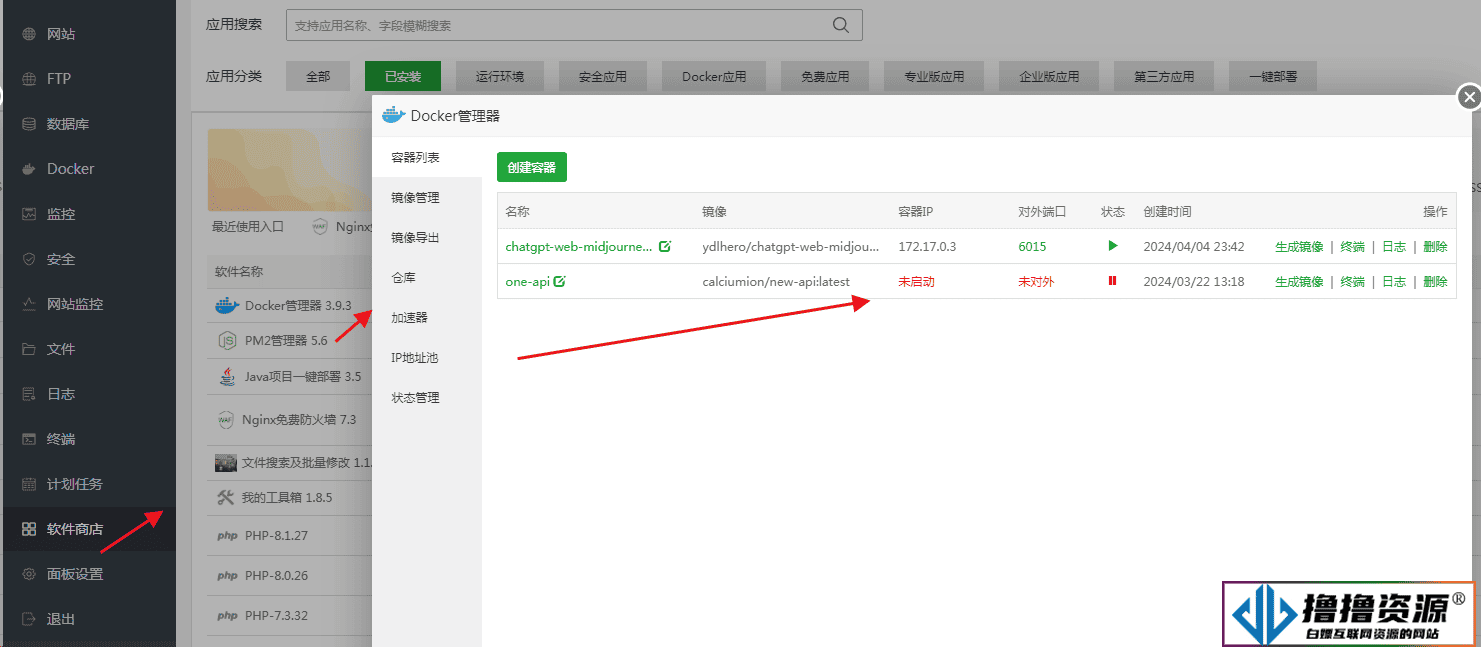The height and width of the screenshot is (647, 1481).
Task: Select the 安全应用 category
Action: (x=603, y=76)
